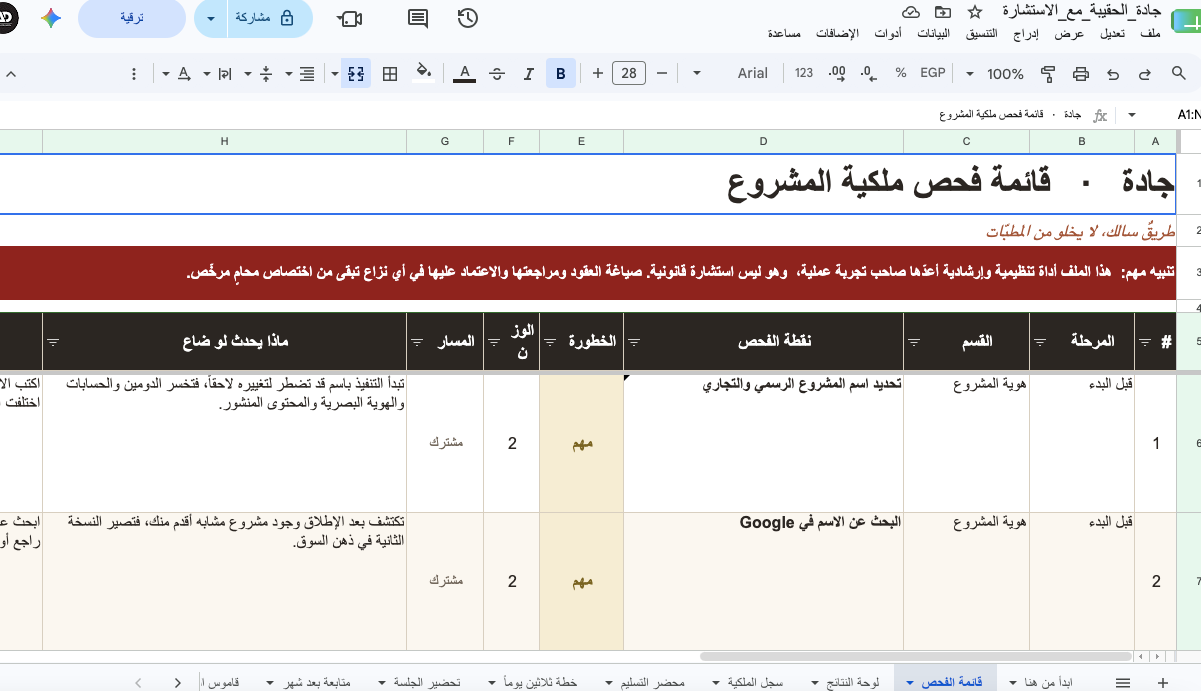Select the paint format roller icon
Image resolution: width=1201 pixels, height=691 pixels.
[x=1049, y=73]
